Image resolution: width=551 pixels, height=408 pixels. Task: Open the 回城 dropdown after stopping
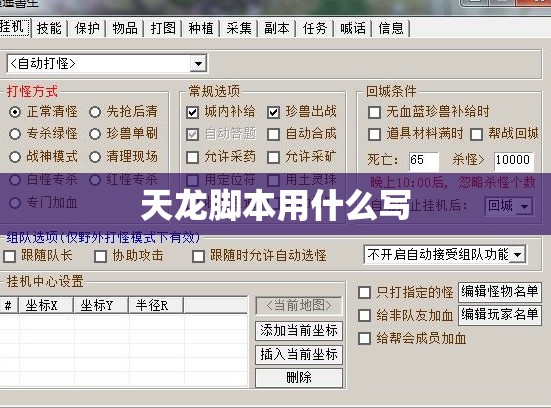524,206
